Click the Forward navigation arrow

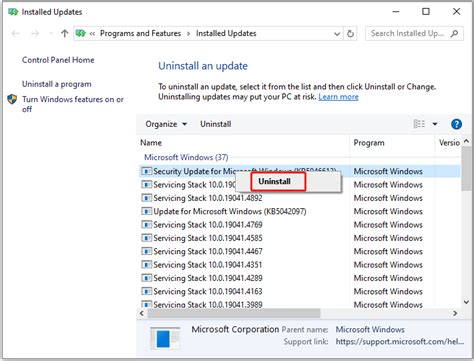[x=35, y=33]
